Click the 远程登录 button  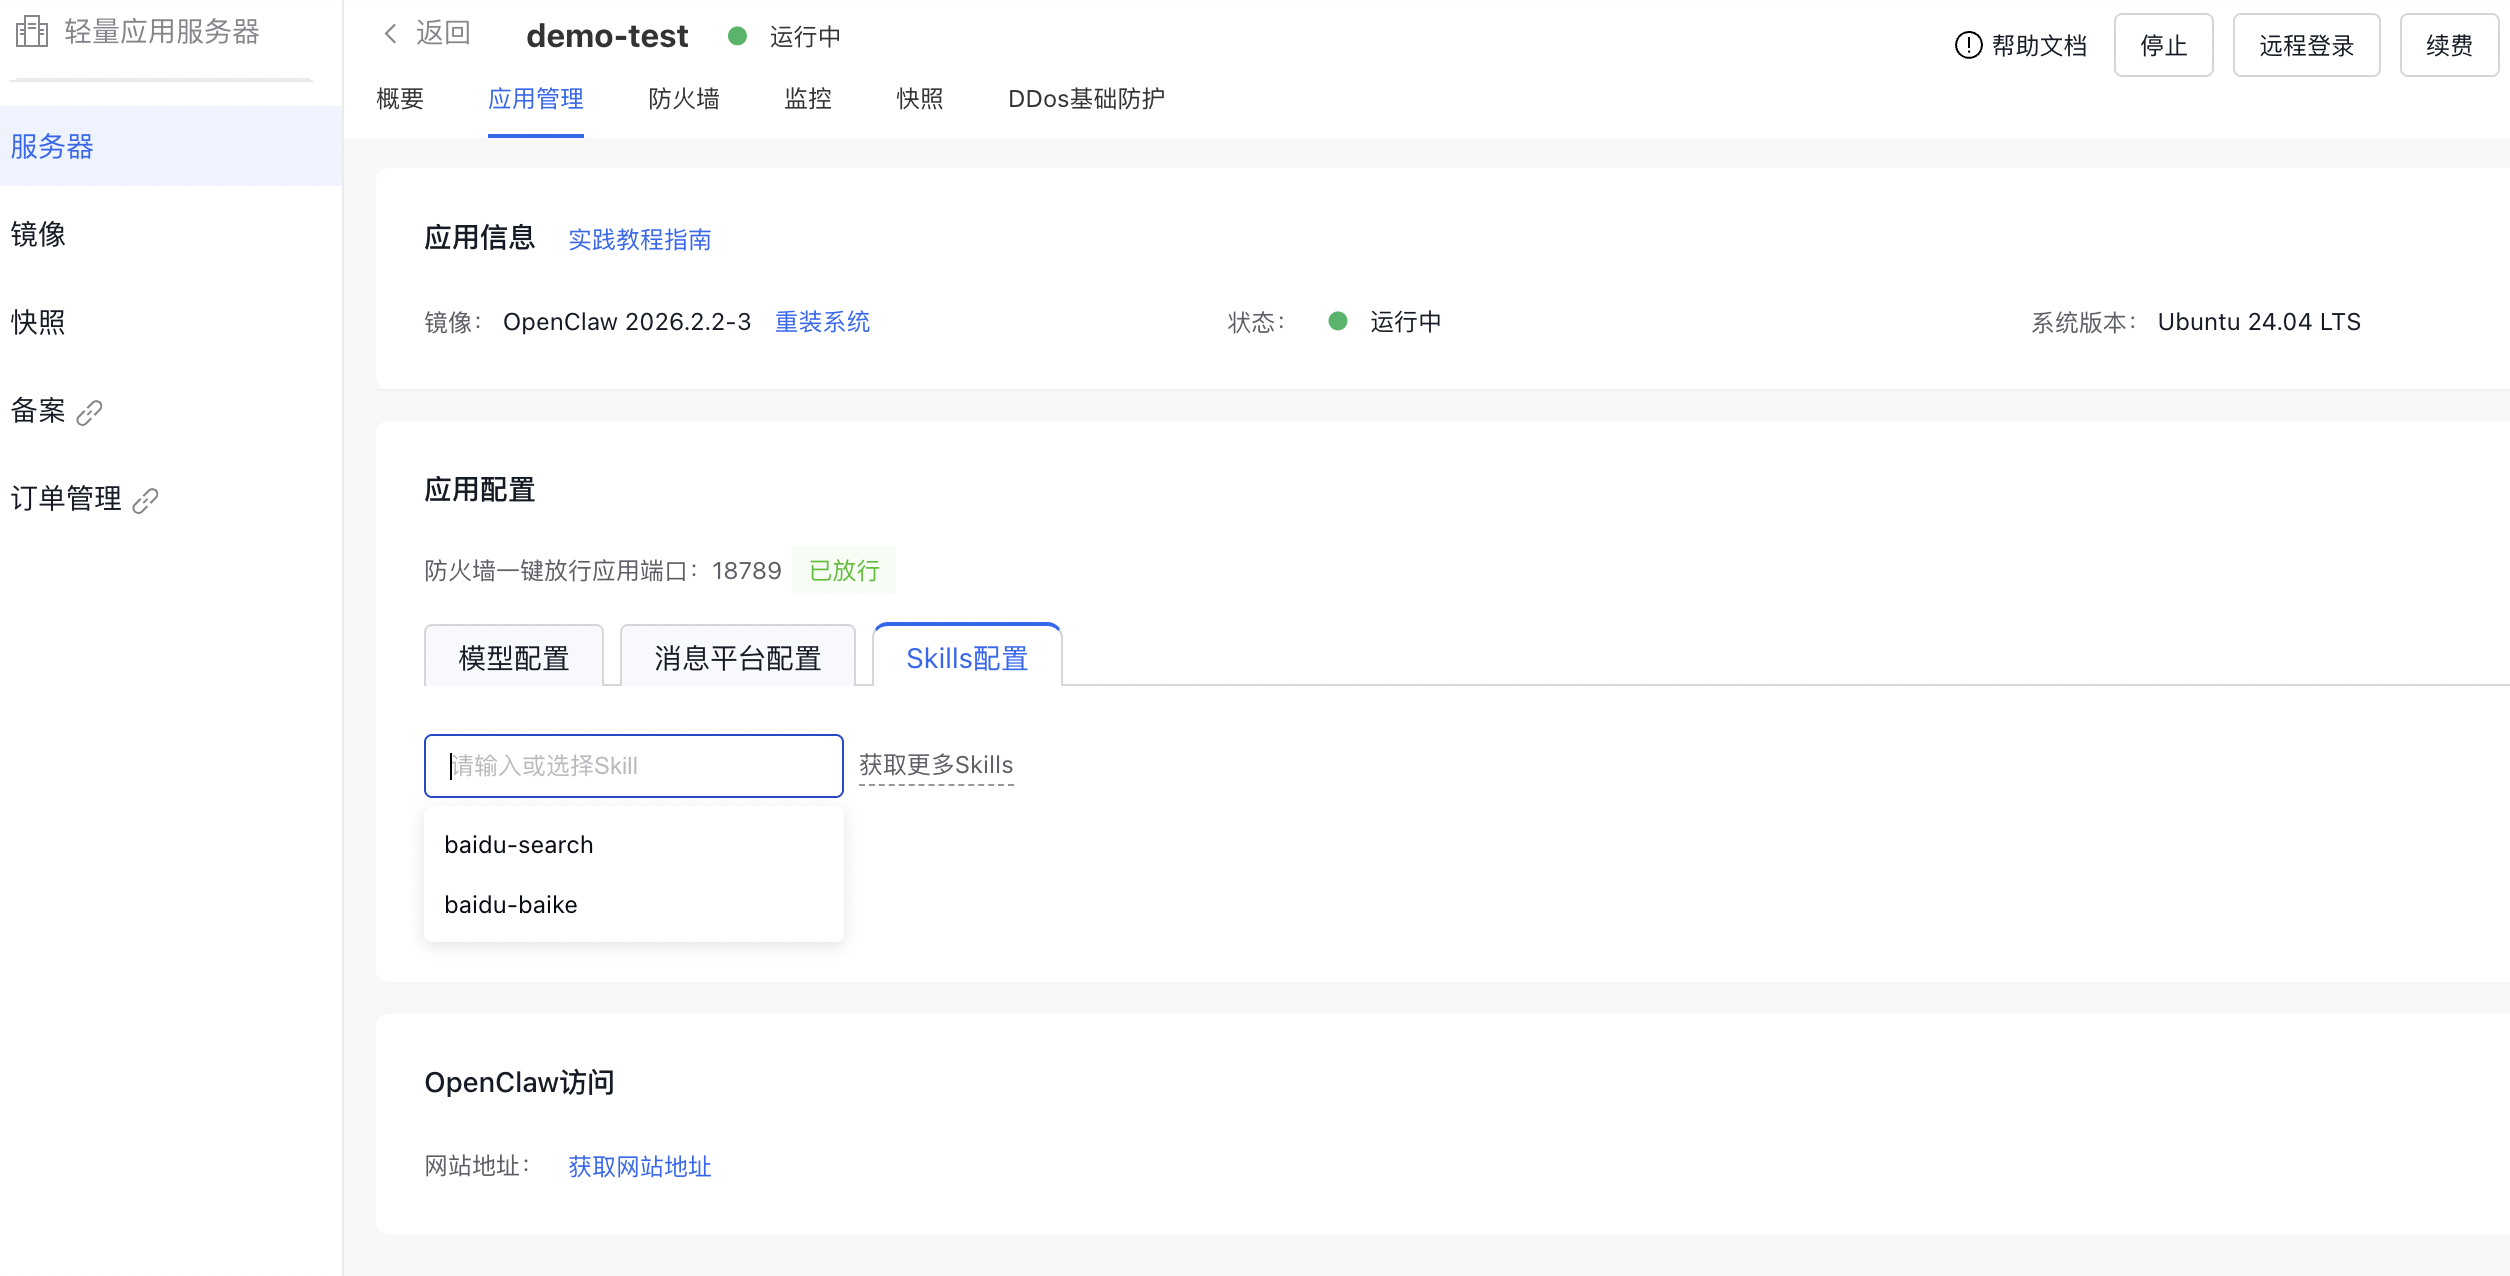(x=2306, y=45)
